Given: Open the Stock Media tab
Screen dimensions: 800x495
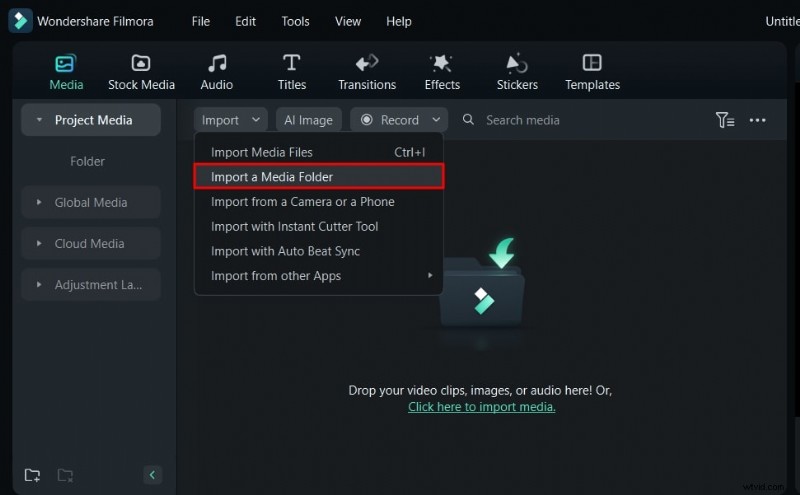Looking at the screenshot, I should click(141, 72).
